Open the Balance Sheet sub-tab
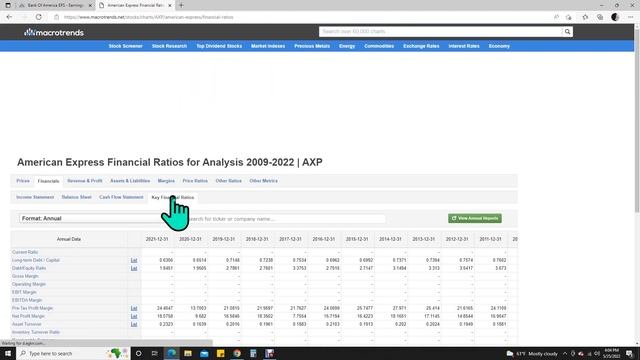Screen dimensions: 640x360 [x=77, y=197]
